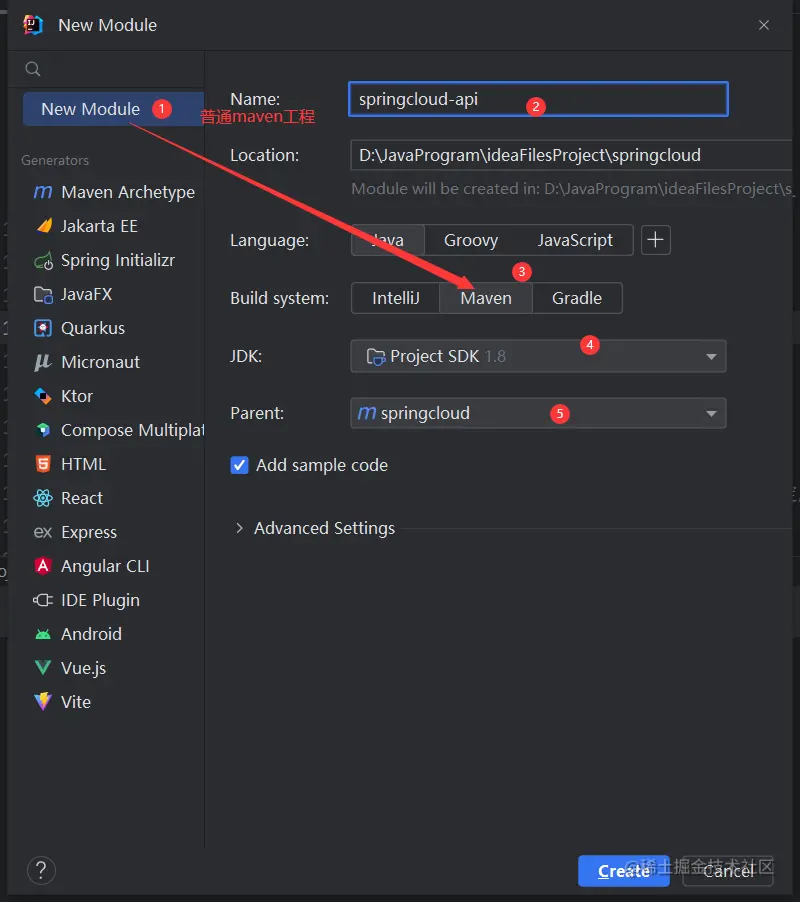Image resolution: width=800 pixels, height=902 pixels.
Task: Select the Vite generator icon
Action: pos(43,702)
